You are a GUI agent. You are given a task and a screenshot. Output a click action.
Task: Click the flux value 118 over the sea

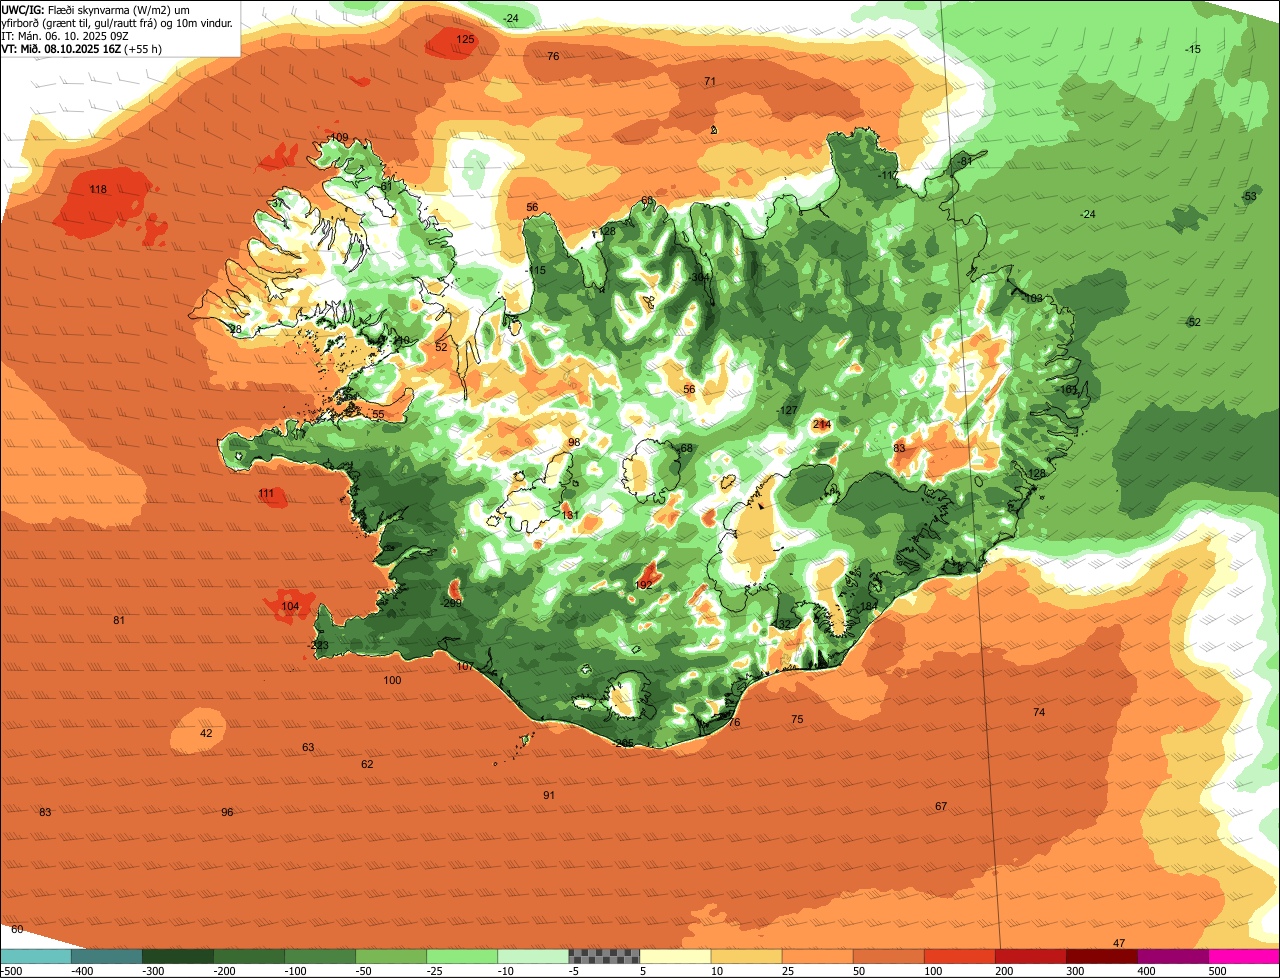(98, 189)
